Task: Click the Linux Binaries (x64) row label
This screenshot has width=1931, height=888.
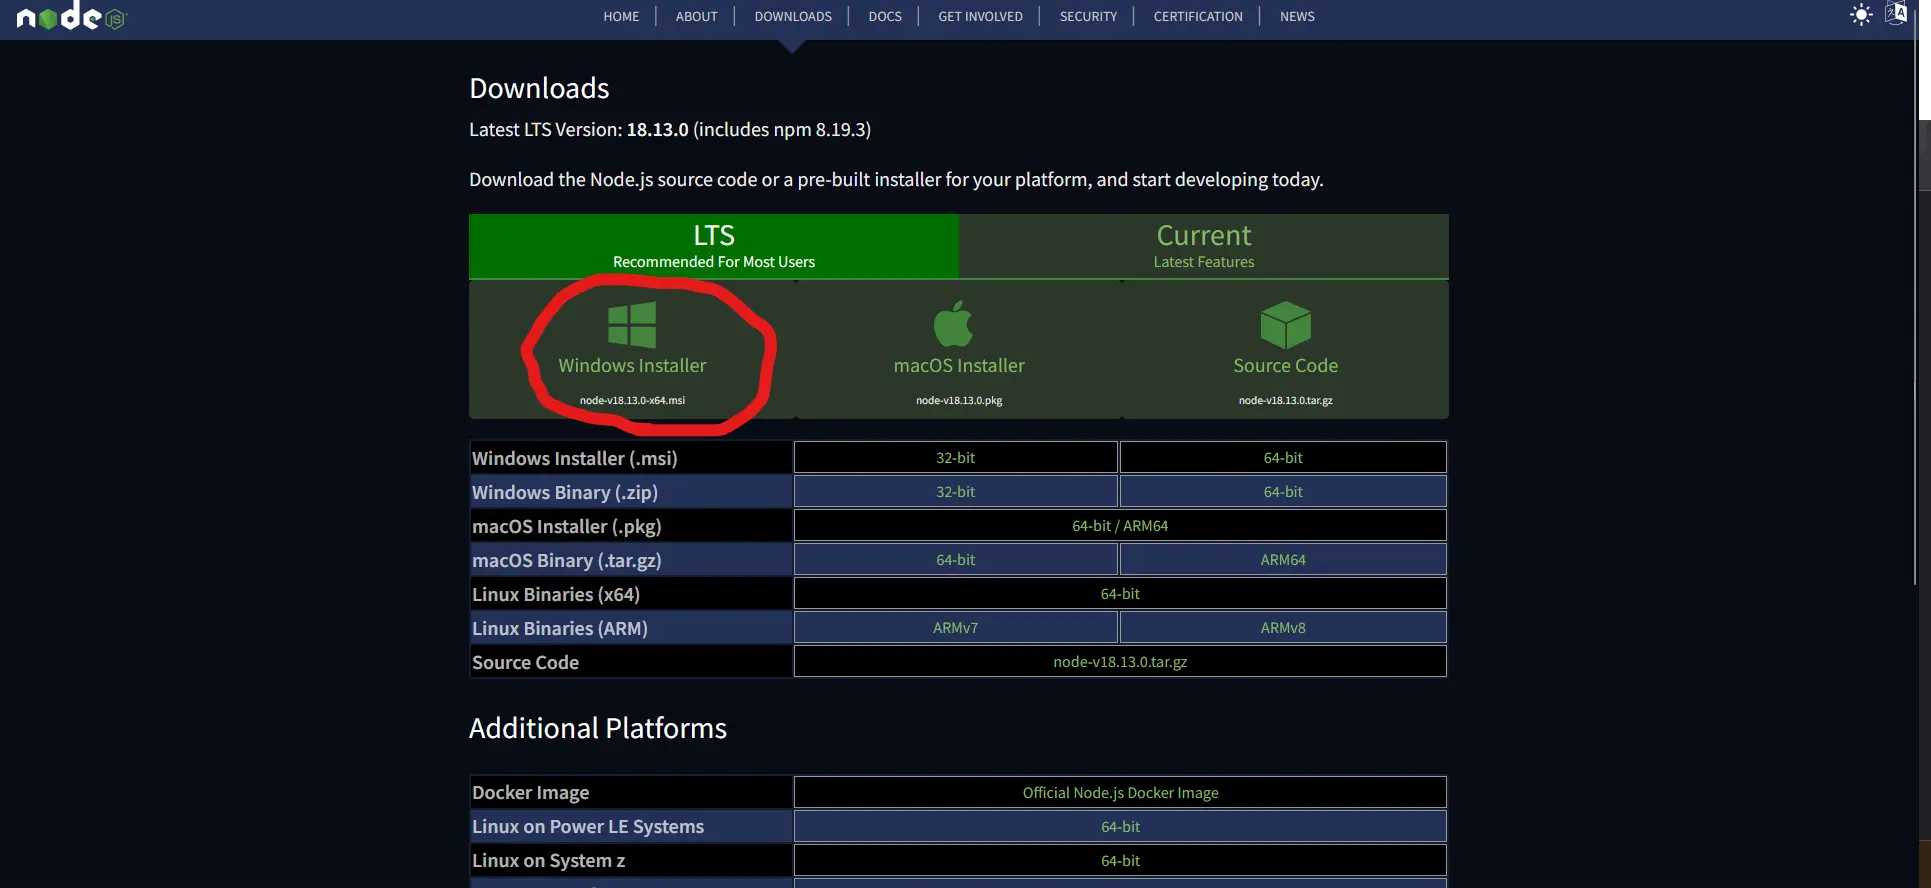Action: tap(556, 594)
